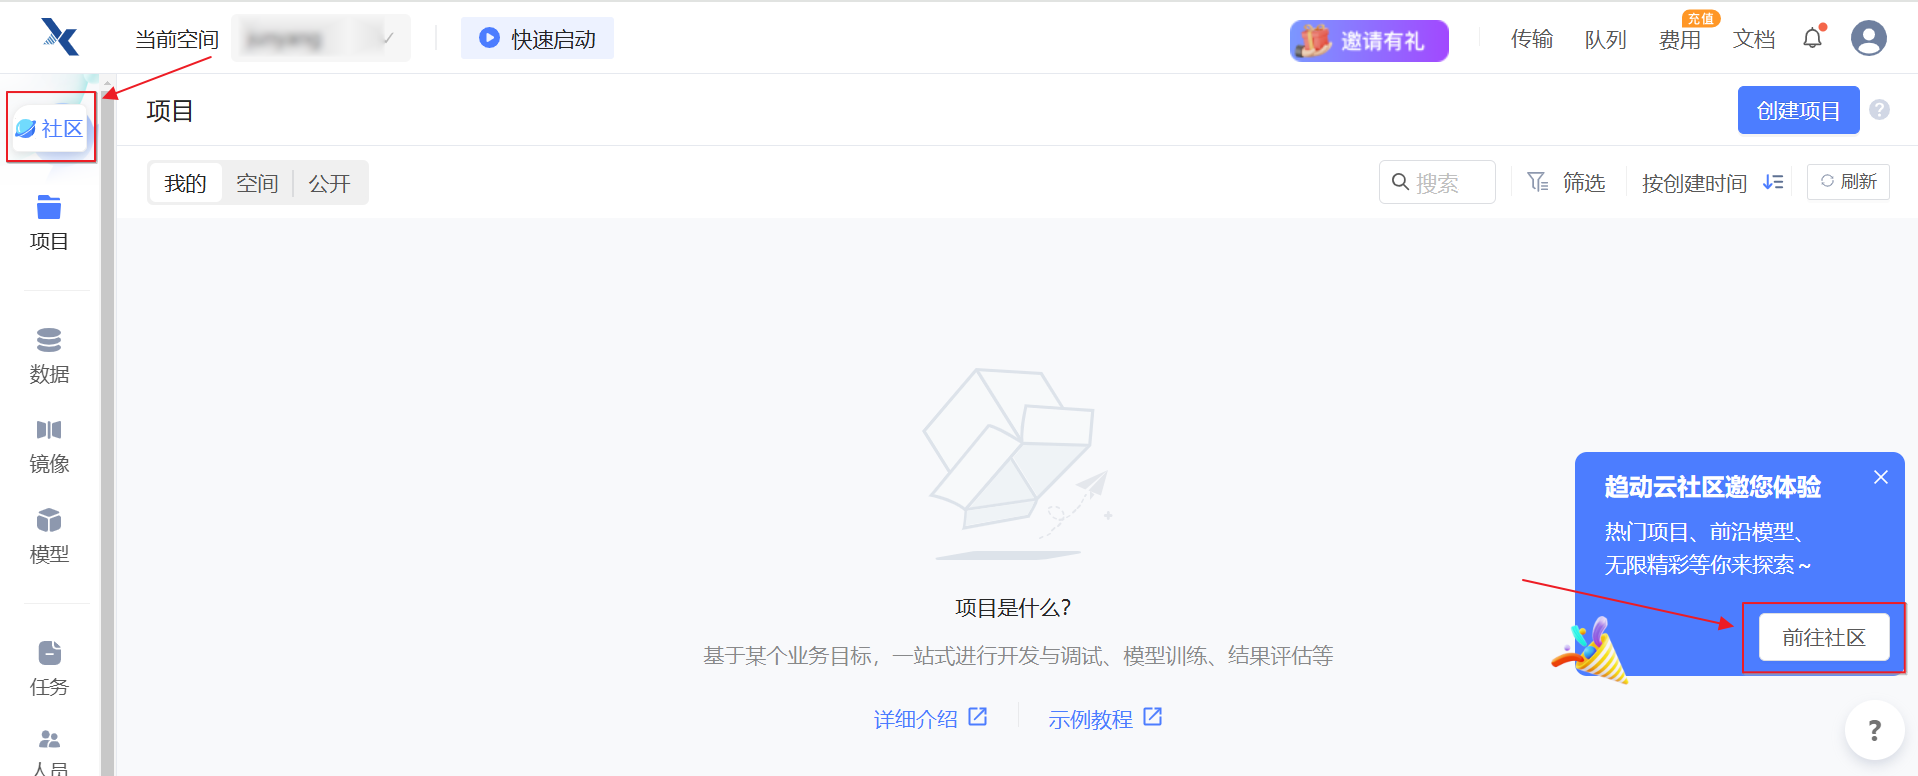Open 任务 in the sidebar

49,668
